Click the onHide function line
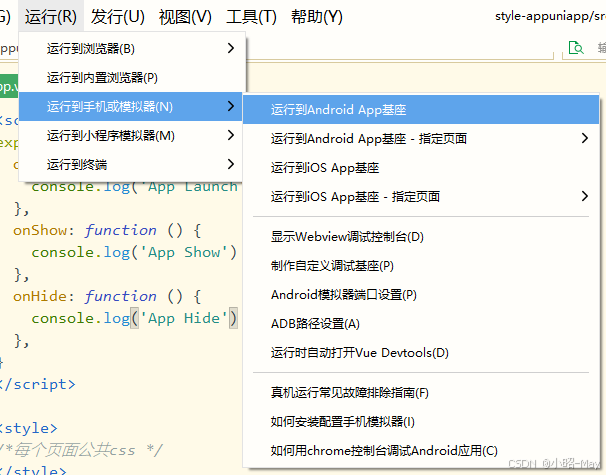Screen dimensions: 606x475 (107, 296)
